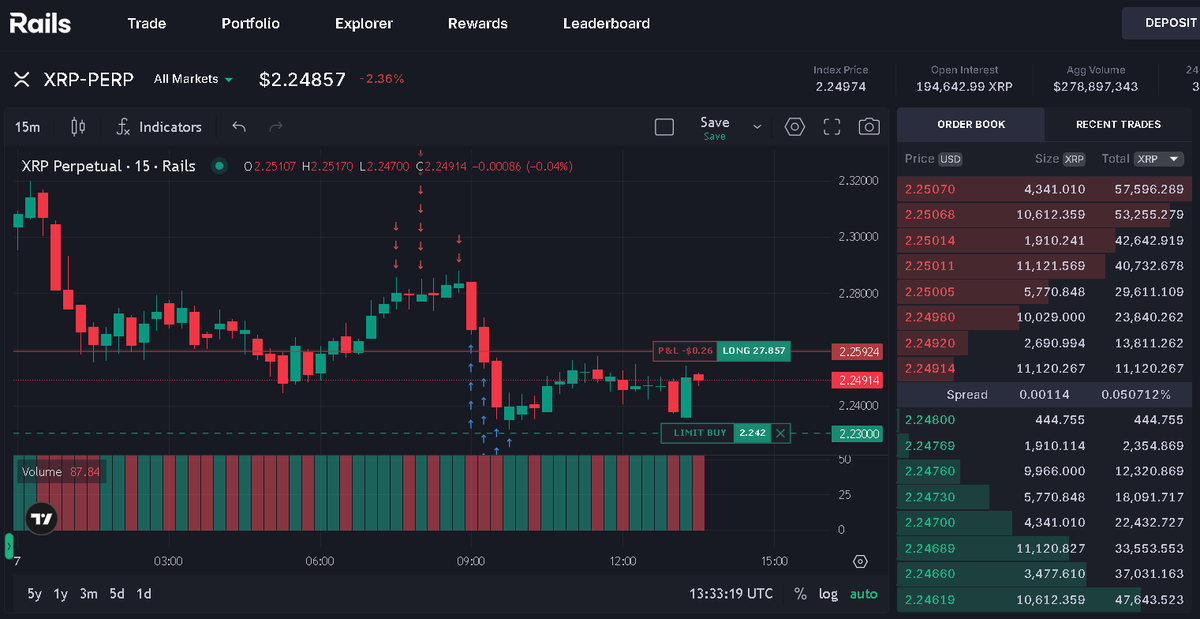
Task: Toggle the Size XRP unit label
Action: pyautogui.click(x=1074, y=159)
